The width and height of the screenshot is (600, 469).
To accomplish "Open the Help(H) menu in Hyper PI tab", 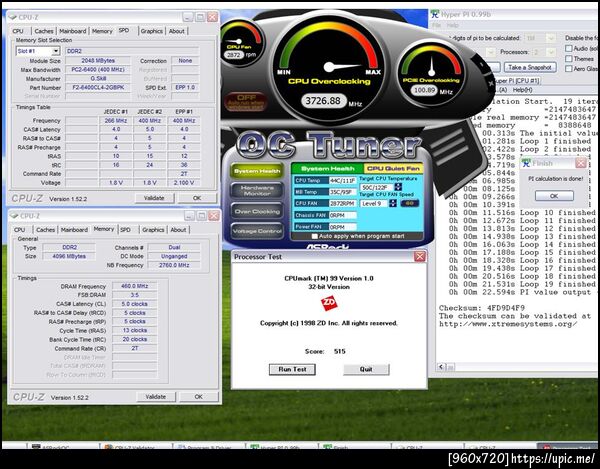I will (x=522, y=90).
